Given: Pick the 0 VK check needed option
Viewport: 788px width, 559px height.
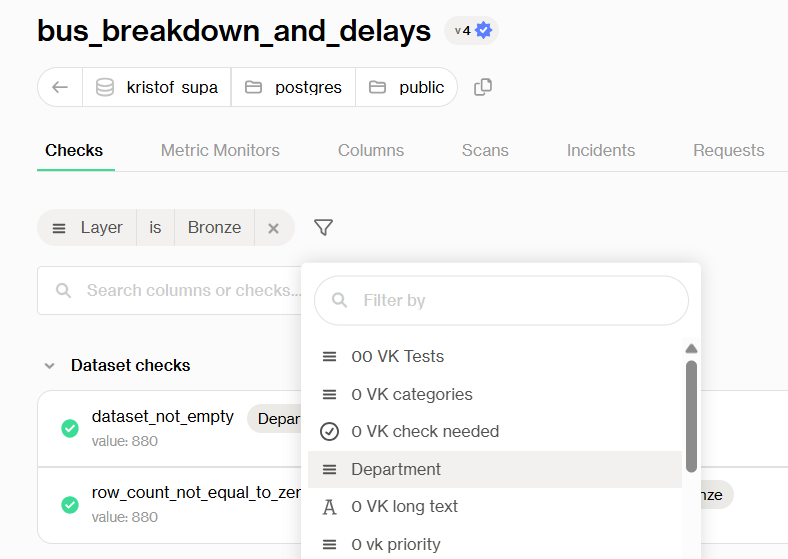Looking at the screenshot, I should pyautogui.click(x=425, y=431).
